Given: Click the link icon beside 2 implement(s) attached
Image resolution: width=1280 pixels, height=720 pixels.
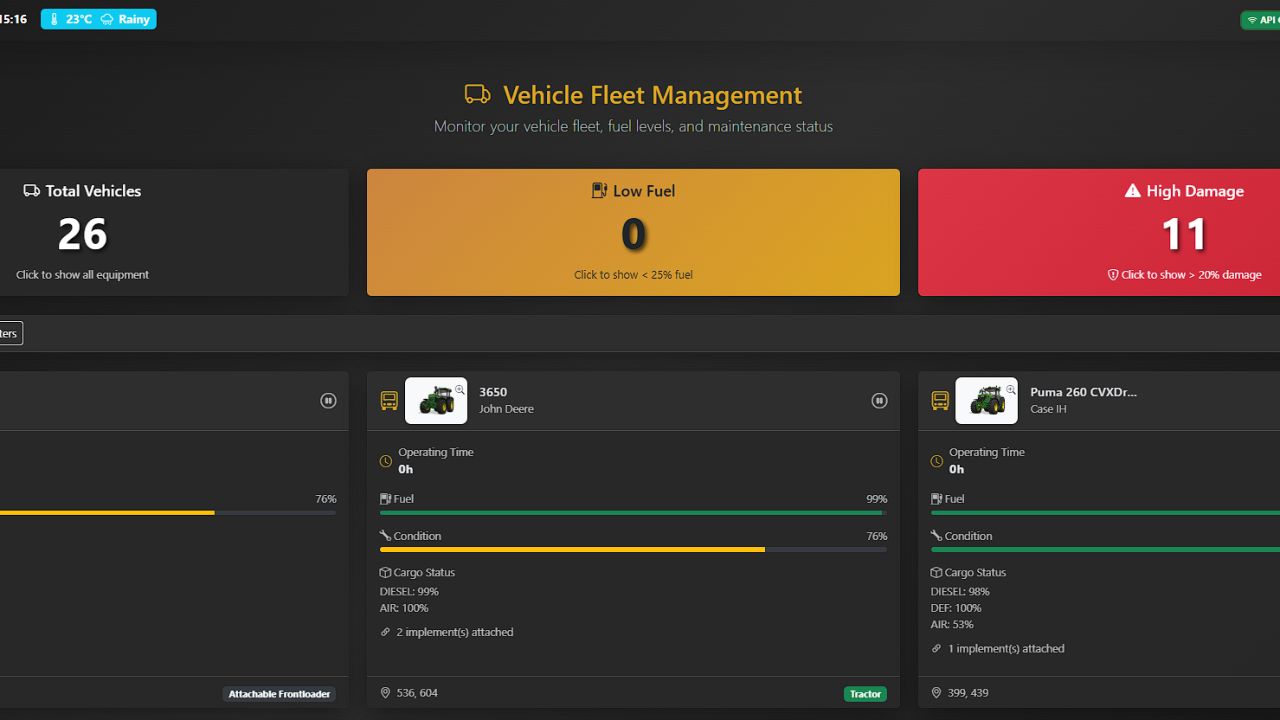Looking at the screenshot, I should click(386, 632).
